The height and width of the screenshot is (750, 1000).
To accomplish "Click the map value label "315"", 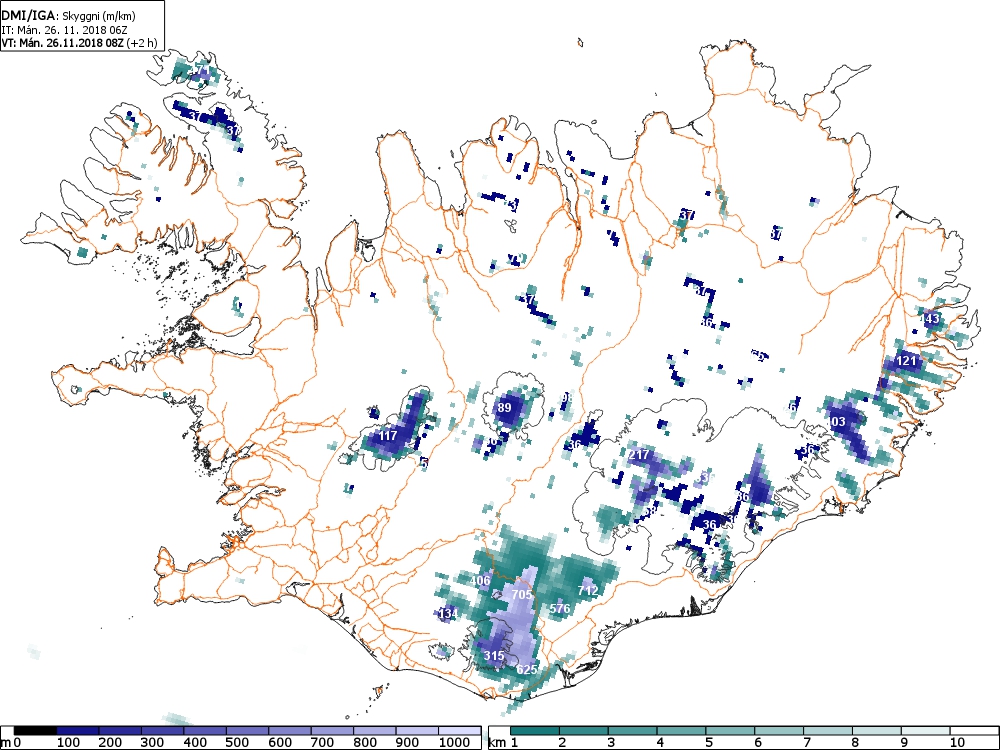I will (494, 656).
